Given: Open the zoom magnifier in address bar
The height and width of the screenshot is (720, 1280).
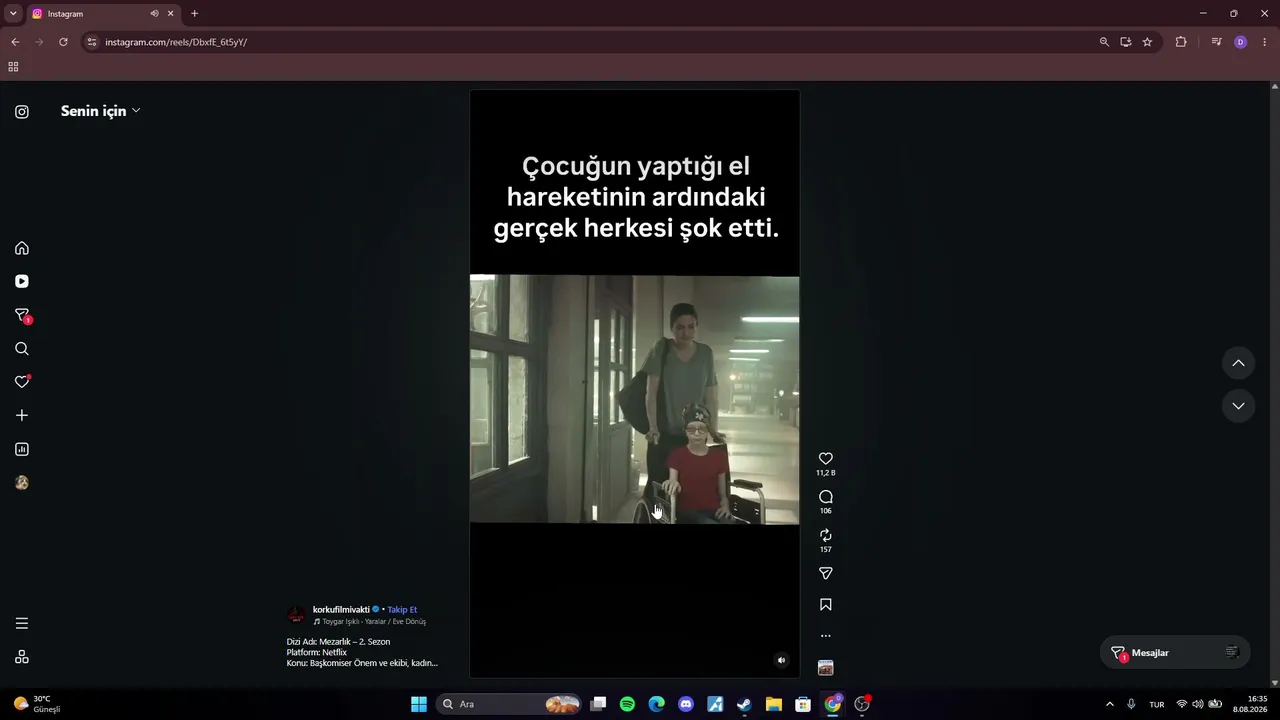Looking at the screenshot, I should point(1104,42).
